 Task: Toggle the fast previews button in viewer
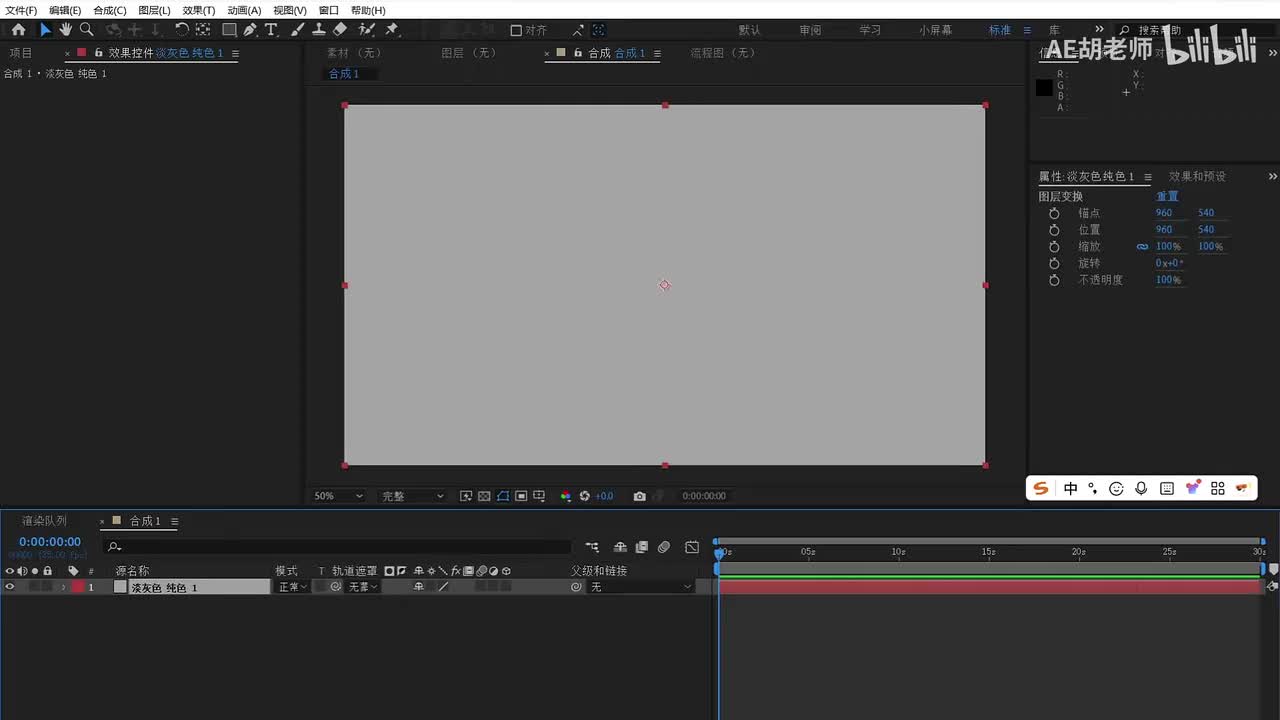click(x=466, y=496)
